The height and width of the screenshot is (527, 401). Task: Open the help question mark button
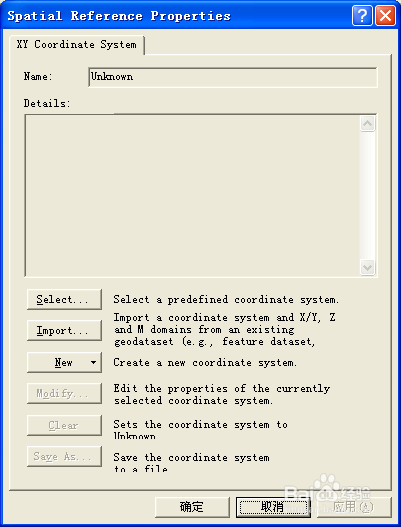pyautogui.click(x=362, y=15)
